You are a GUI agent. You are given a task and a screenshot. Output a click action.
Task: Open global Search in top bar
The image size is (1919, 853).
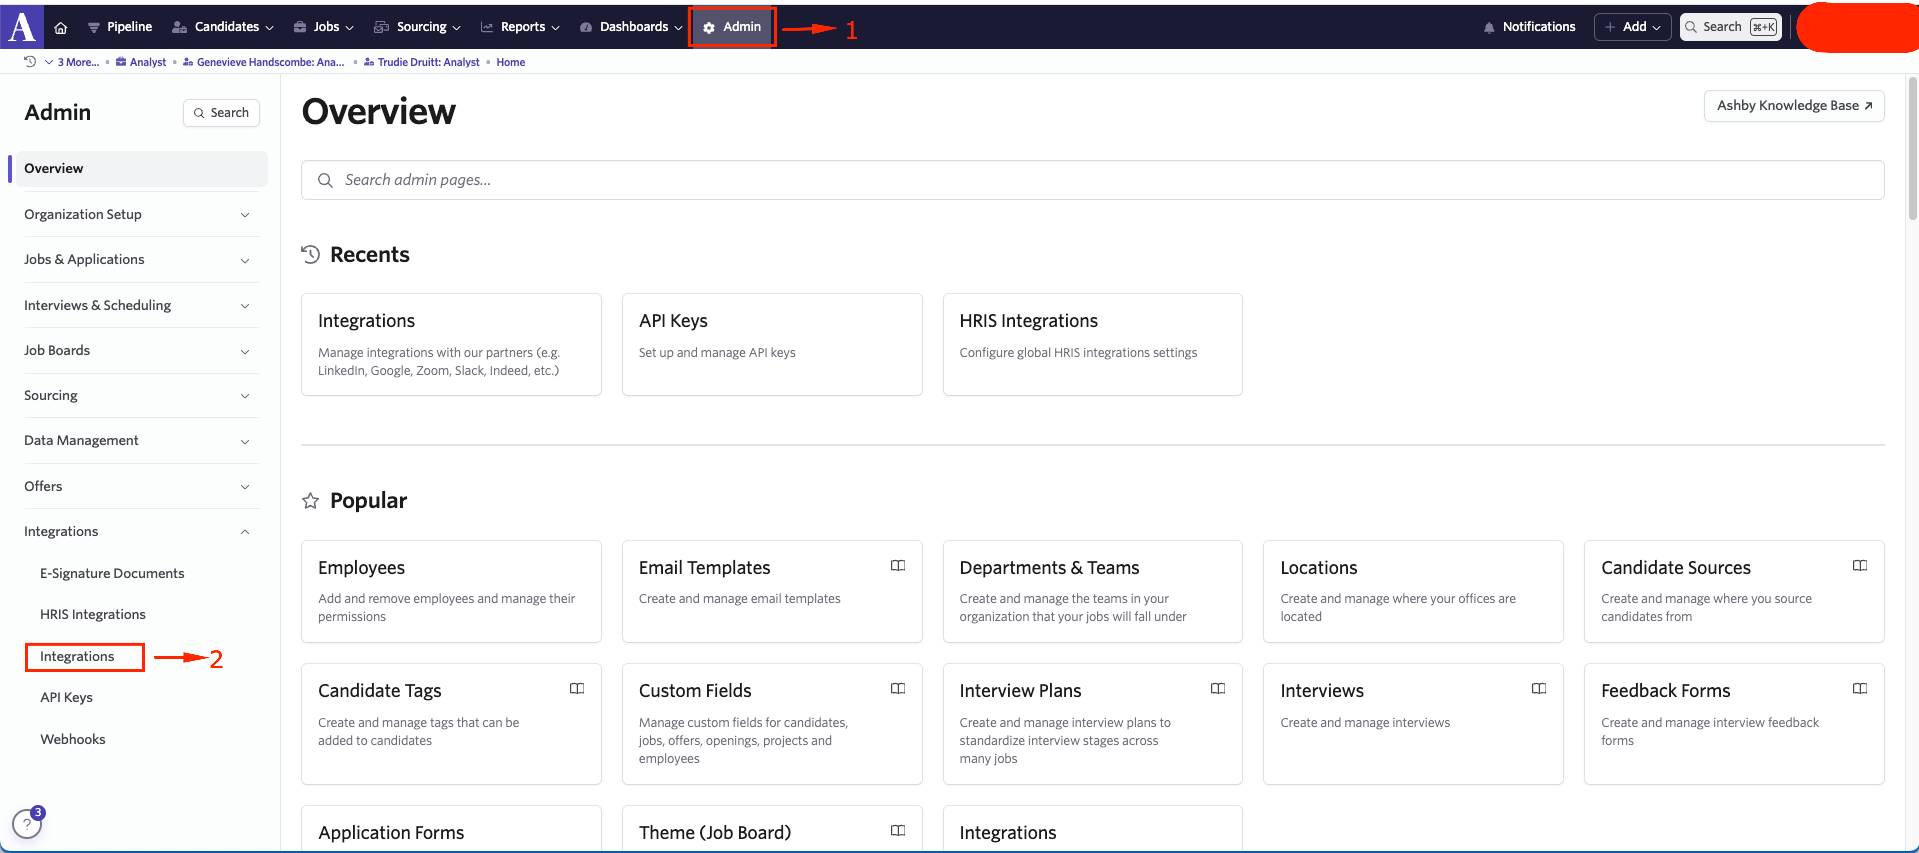[x=1731, y=27]
